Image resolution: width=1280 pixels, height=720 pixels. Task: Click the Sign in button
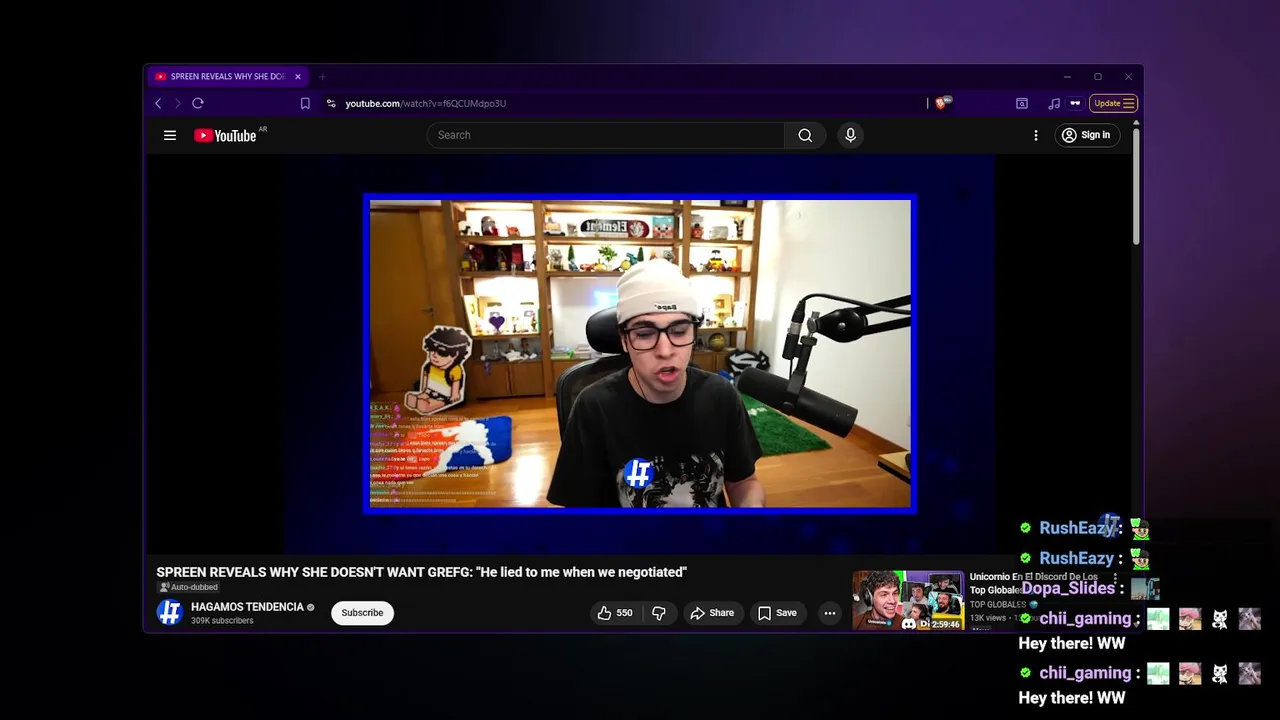[x=1086, y=135]
